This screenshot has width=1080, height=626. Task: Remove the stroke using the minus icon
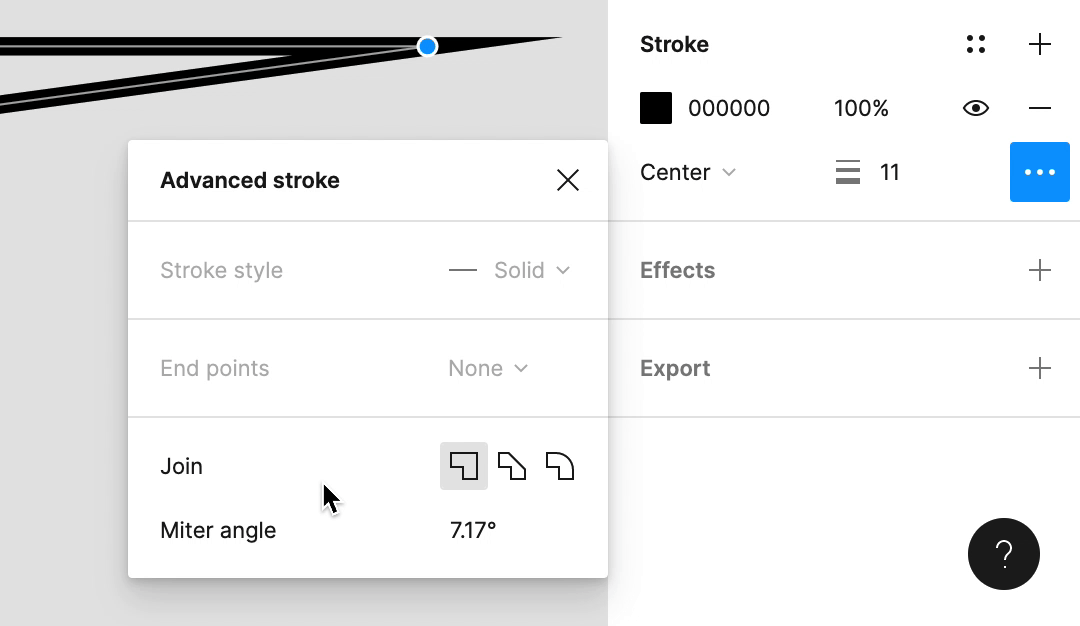1040,108
